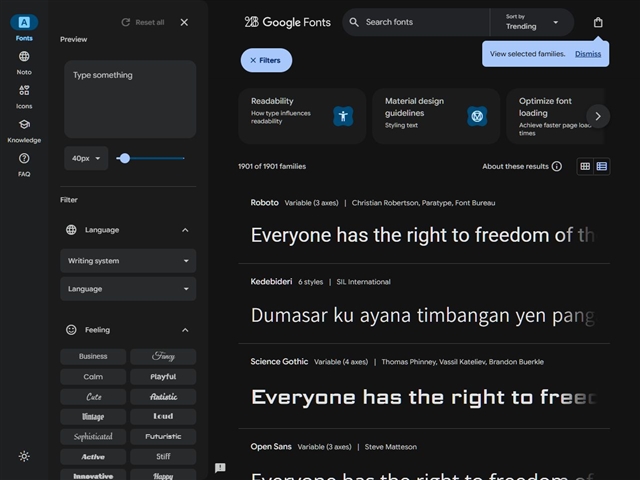Click the Dismiss link in tooltip
The width and height of the screenshot is (640, 480).
click(588, 54)
